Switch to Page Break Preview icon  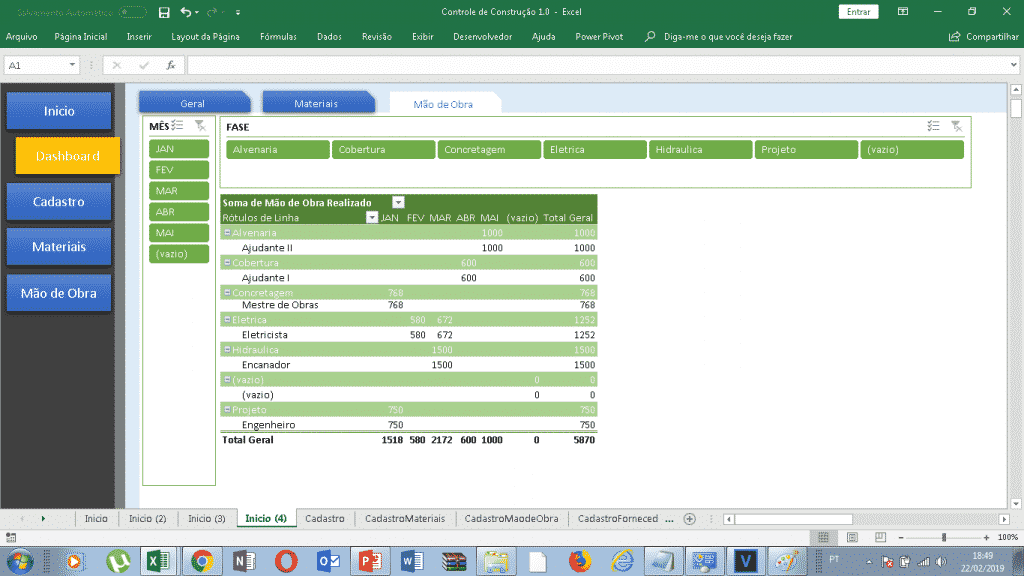(880, 537)
